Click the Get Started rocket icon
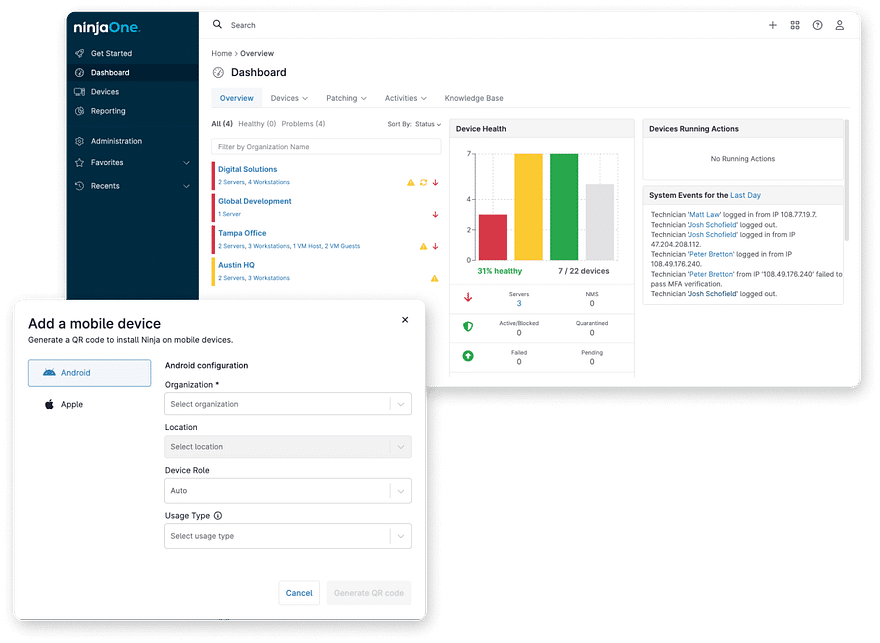 [x=80, y=53]
